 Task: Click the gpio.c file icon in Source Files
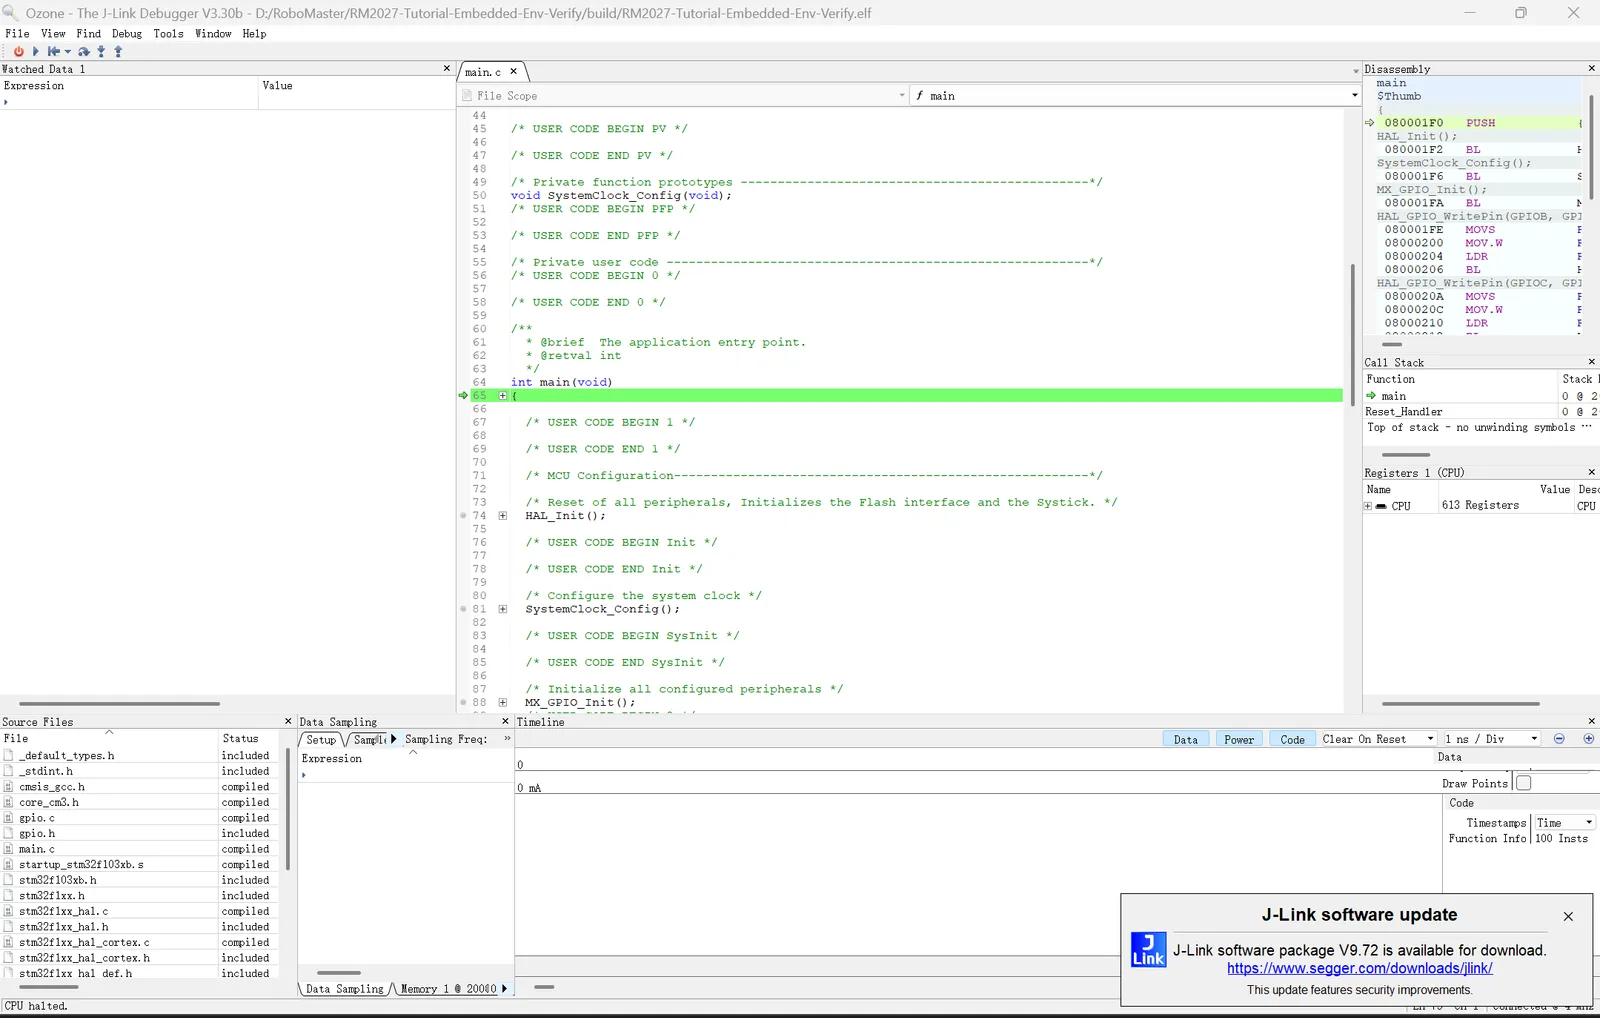(9, 818)
